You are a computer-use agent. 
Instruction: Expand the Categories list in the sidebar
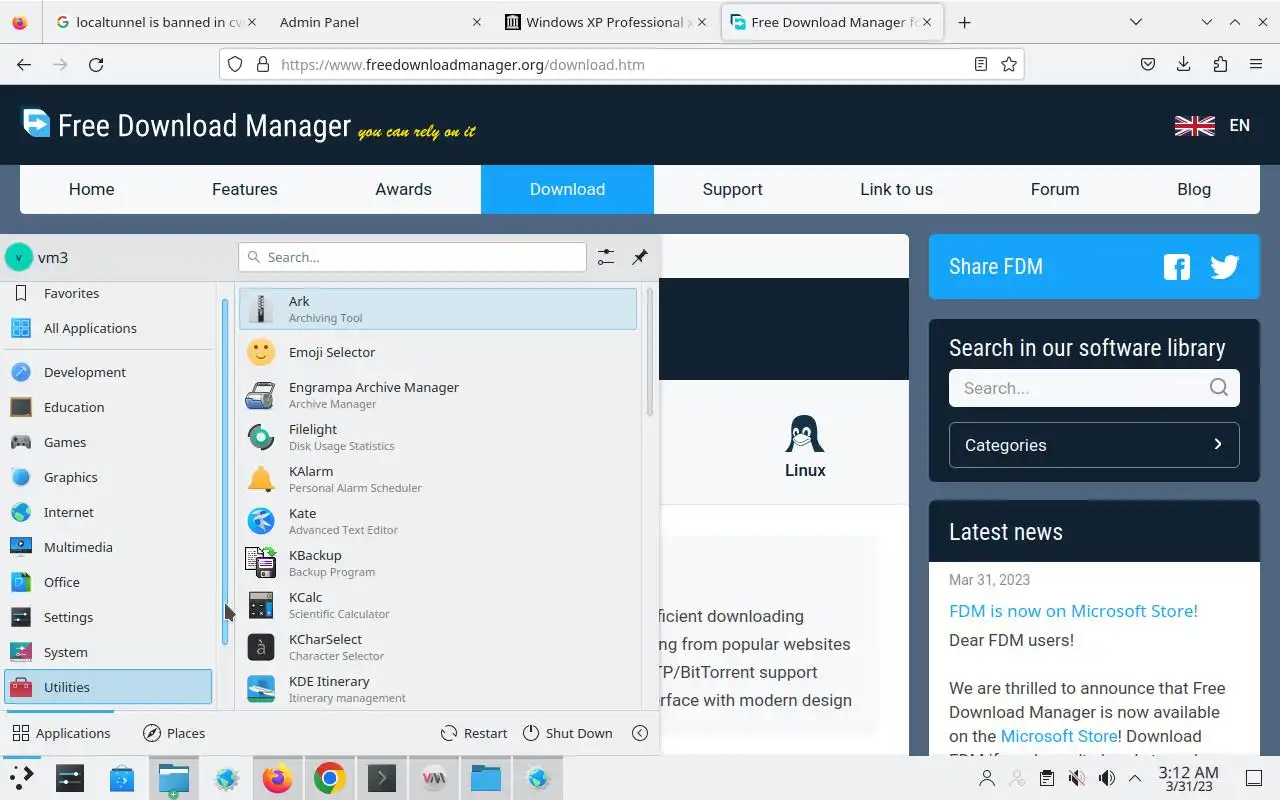coord(1094,445)
